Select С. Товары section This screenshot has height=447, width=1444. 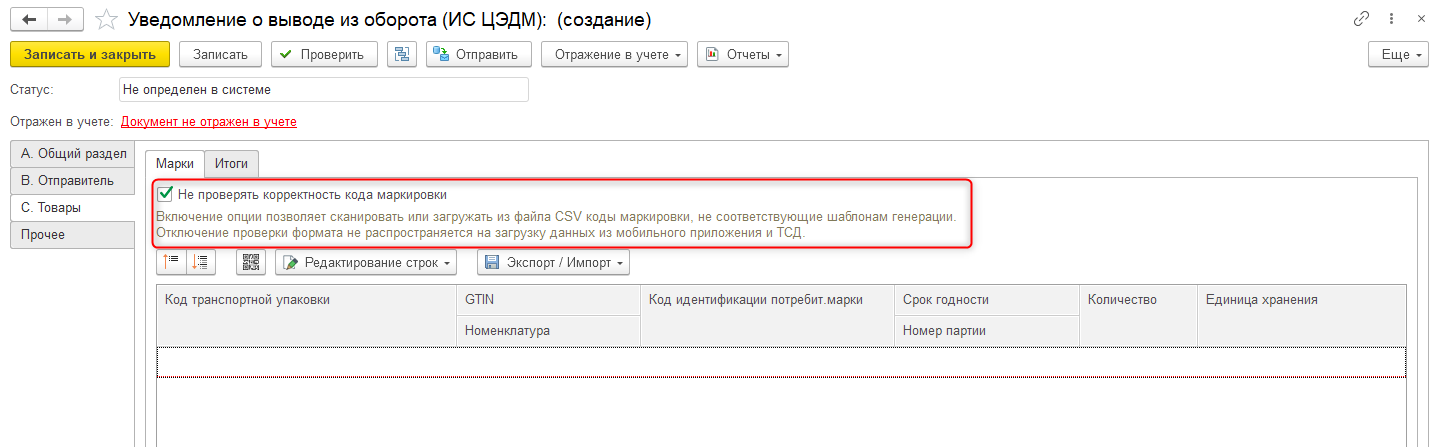pos(72,208)
